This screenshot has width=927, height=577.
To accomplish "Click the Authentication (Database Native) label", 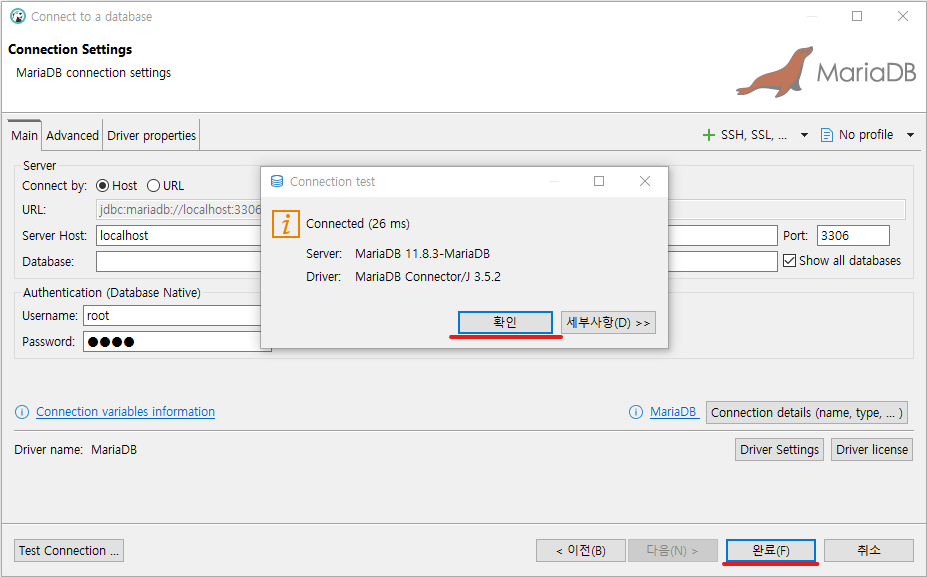I will coord(112,293).
